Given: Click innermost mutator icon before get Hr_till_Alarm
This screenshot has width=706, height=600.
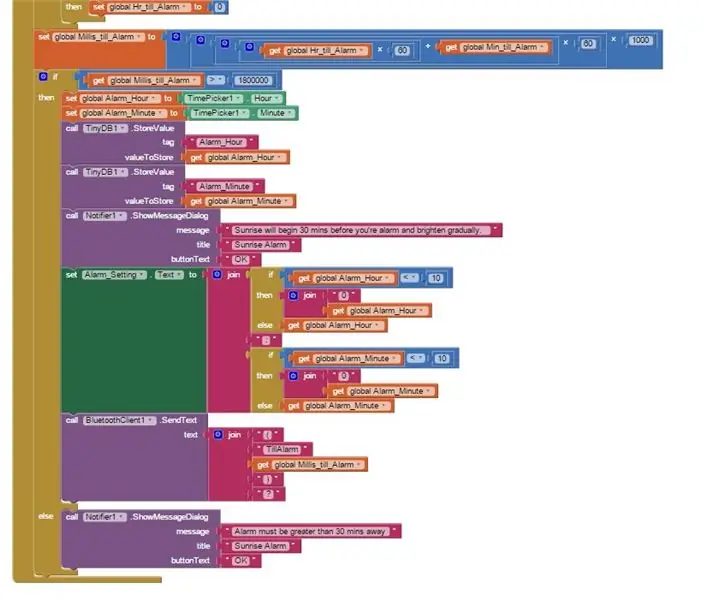Looking at the screenshot, I should (x=249, y=46).
